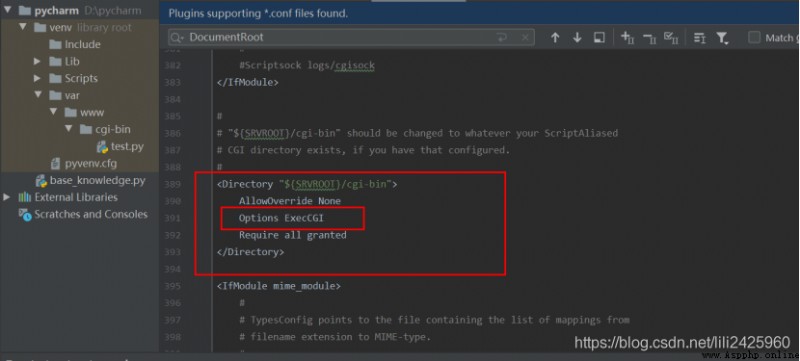Screen dimensions: 800x361
Task: Select all occurrences icon
Action: [671, 38]
